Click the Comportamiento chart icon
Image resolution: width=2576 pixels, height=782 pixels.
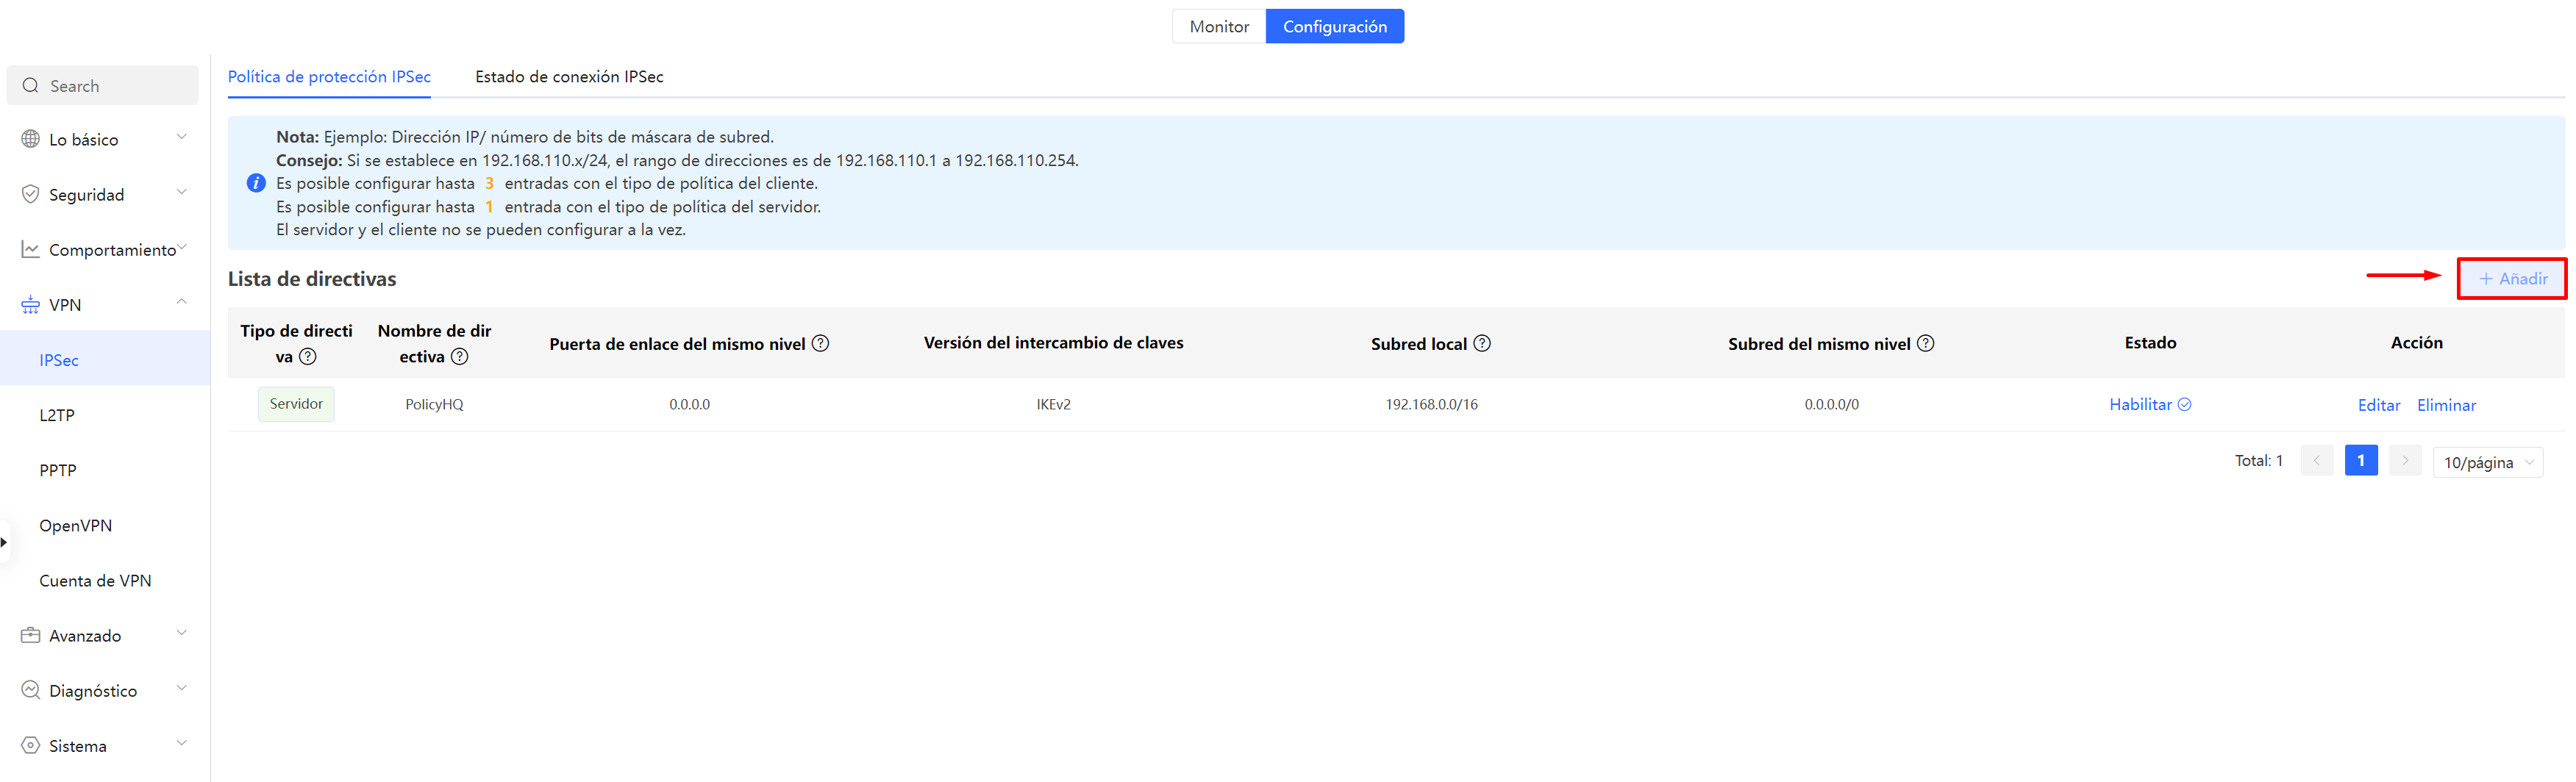tap(30, 248)
